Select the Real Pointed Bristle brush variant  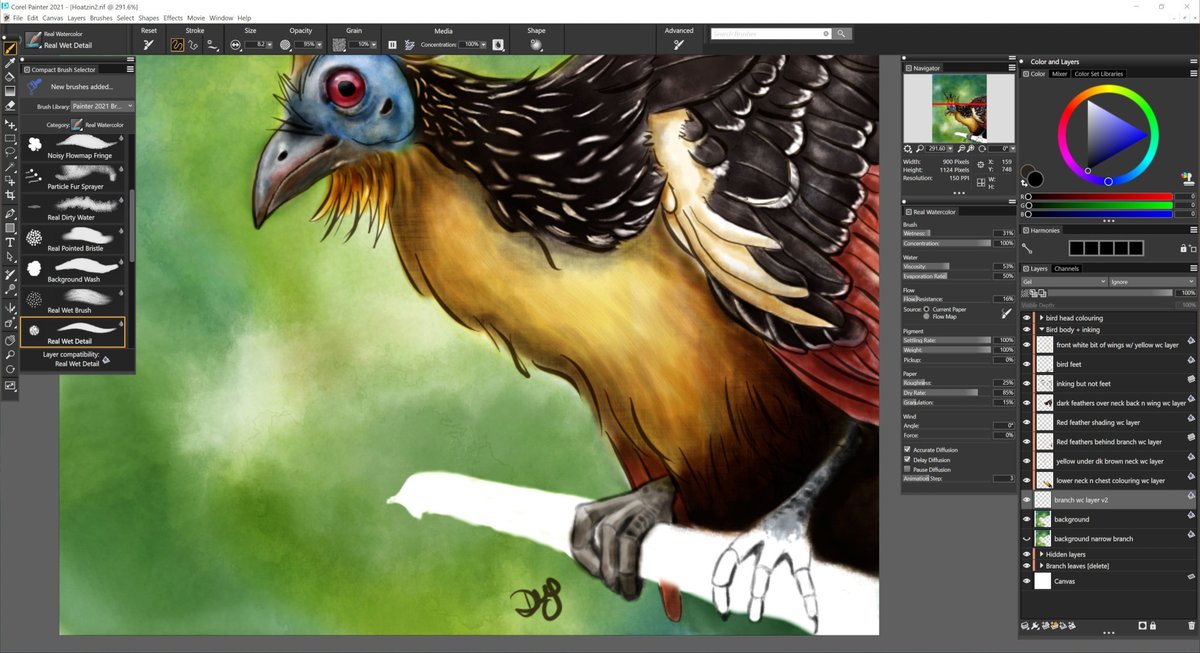(75, 239)
